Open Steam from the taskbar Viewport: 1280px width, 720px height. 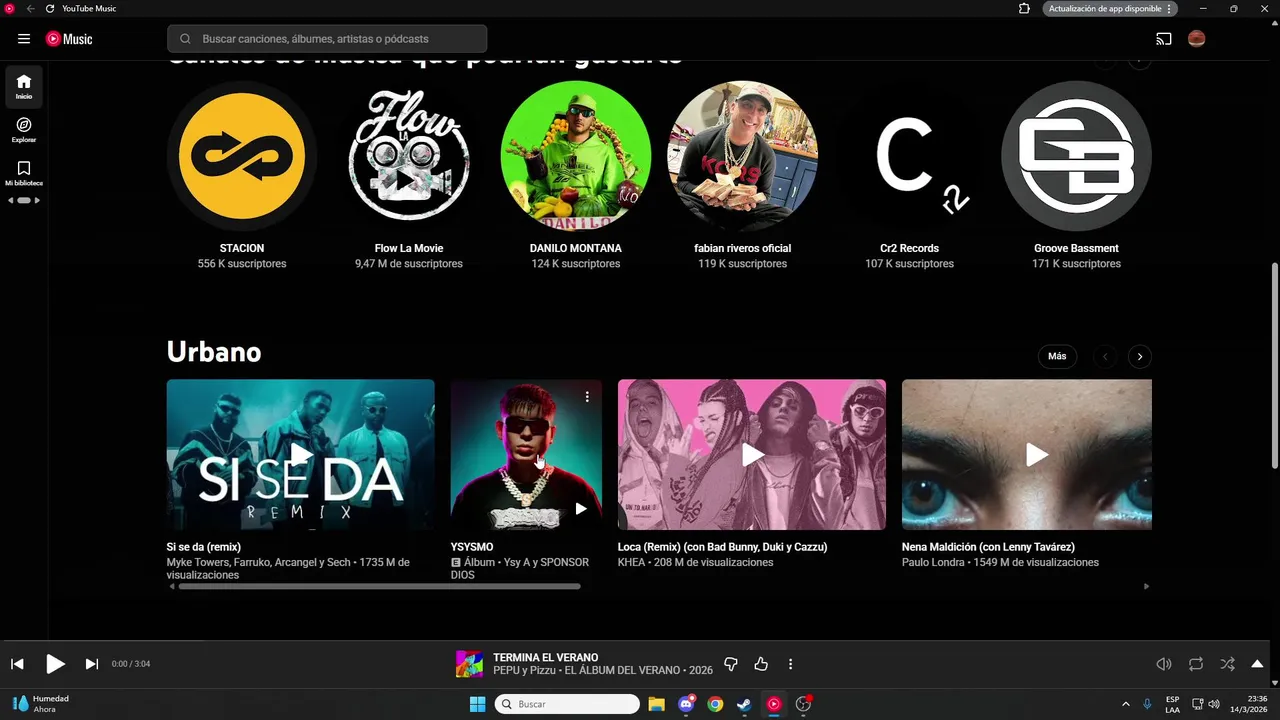coord(744,704)
